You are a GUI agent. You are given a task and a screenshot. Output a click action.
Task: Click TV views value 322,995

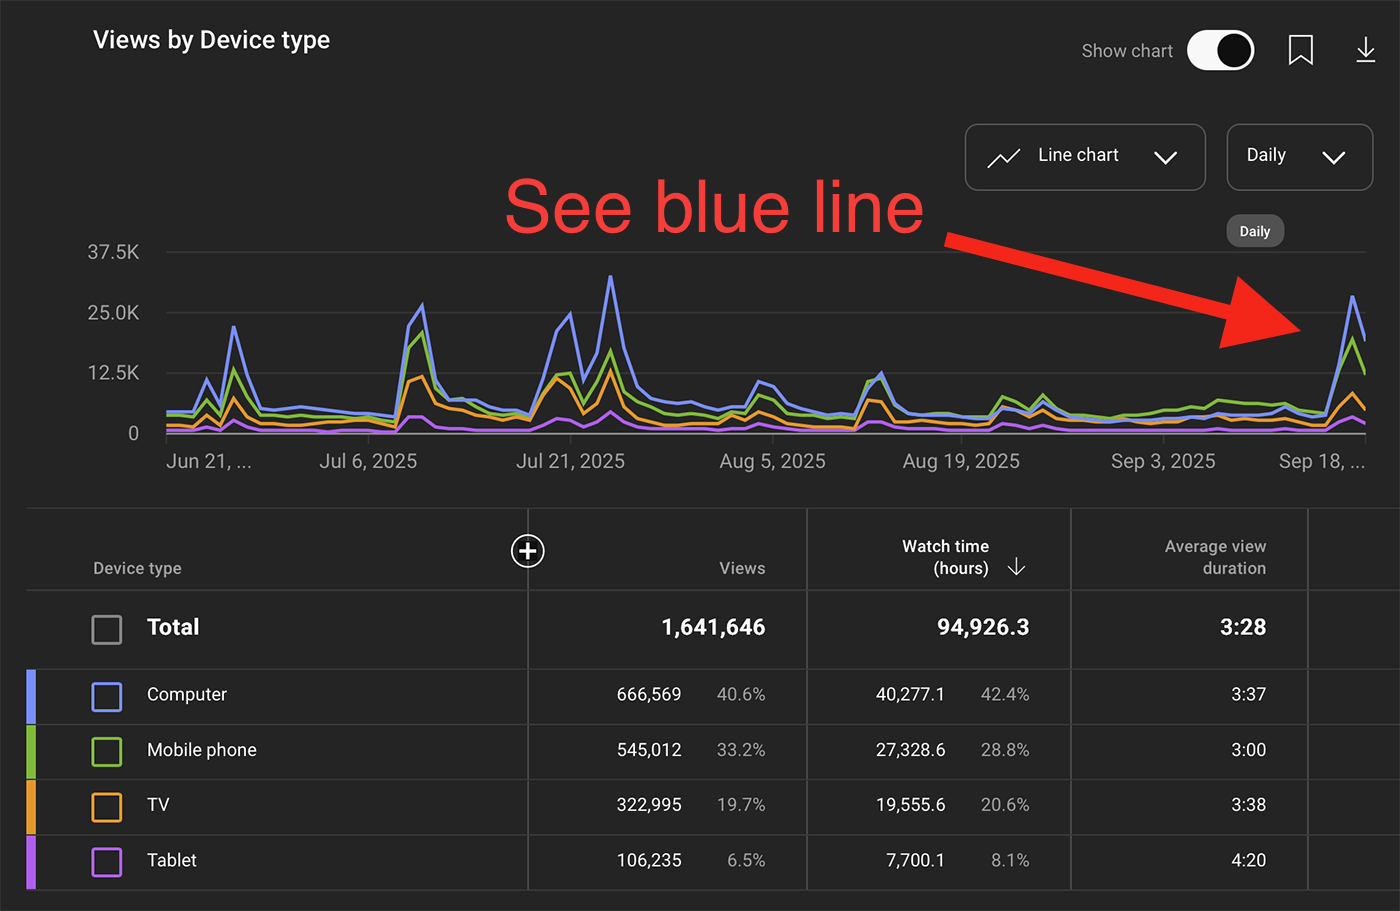coord(649,805)
